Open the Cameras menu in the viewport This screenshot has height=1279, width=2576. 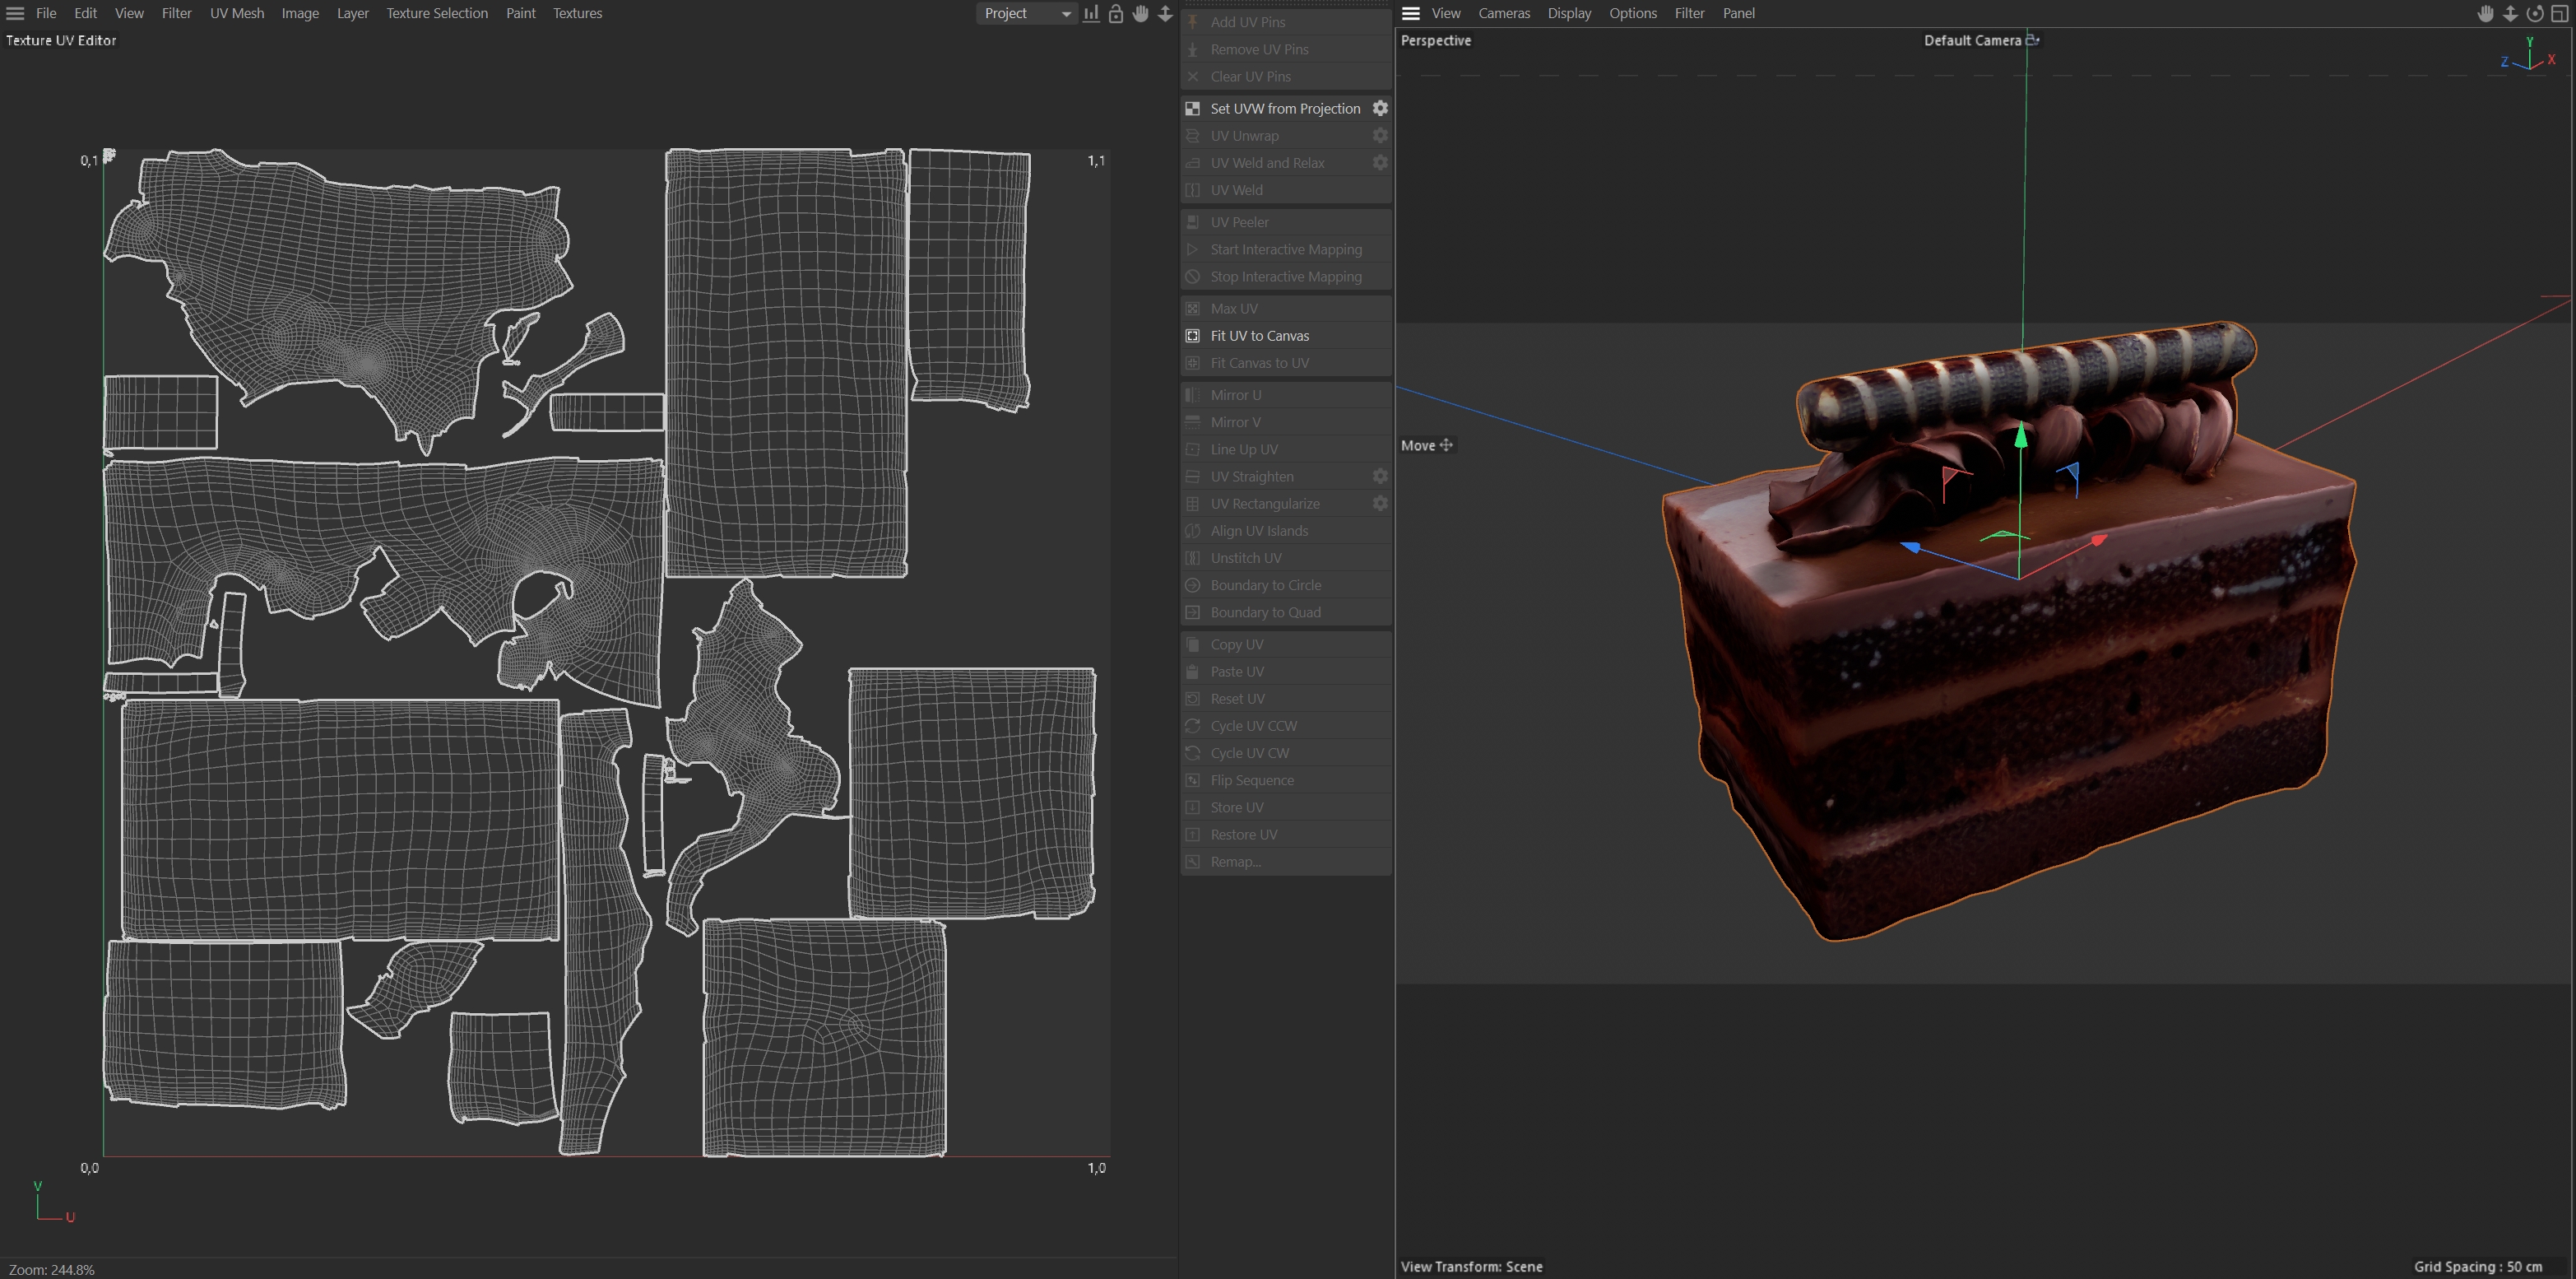(x=1504, y=13)
